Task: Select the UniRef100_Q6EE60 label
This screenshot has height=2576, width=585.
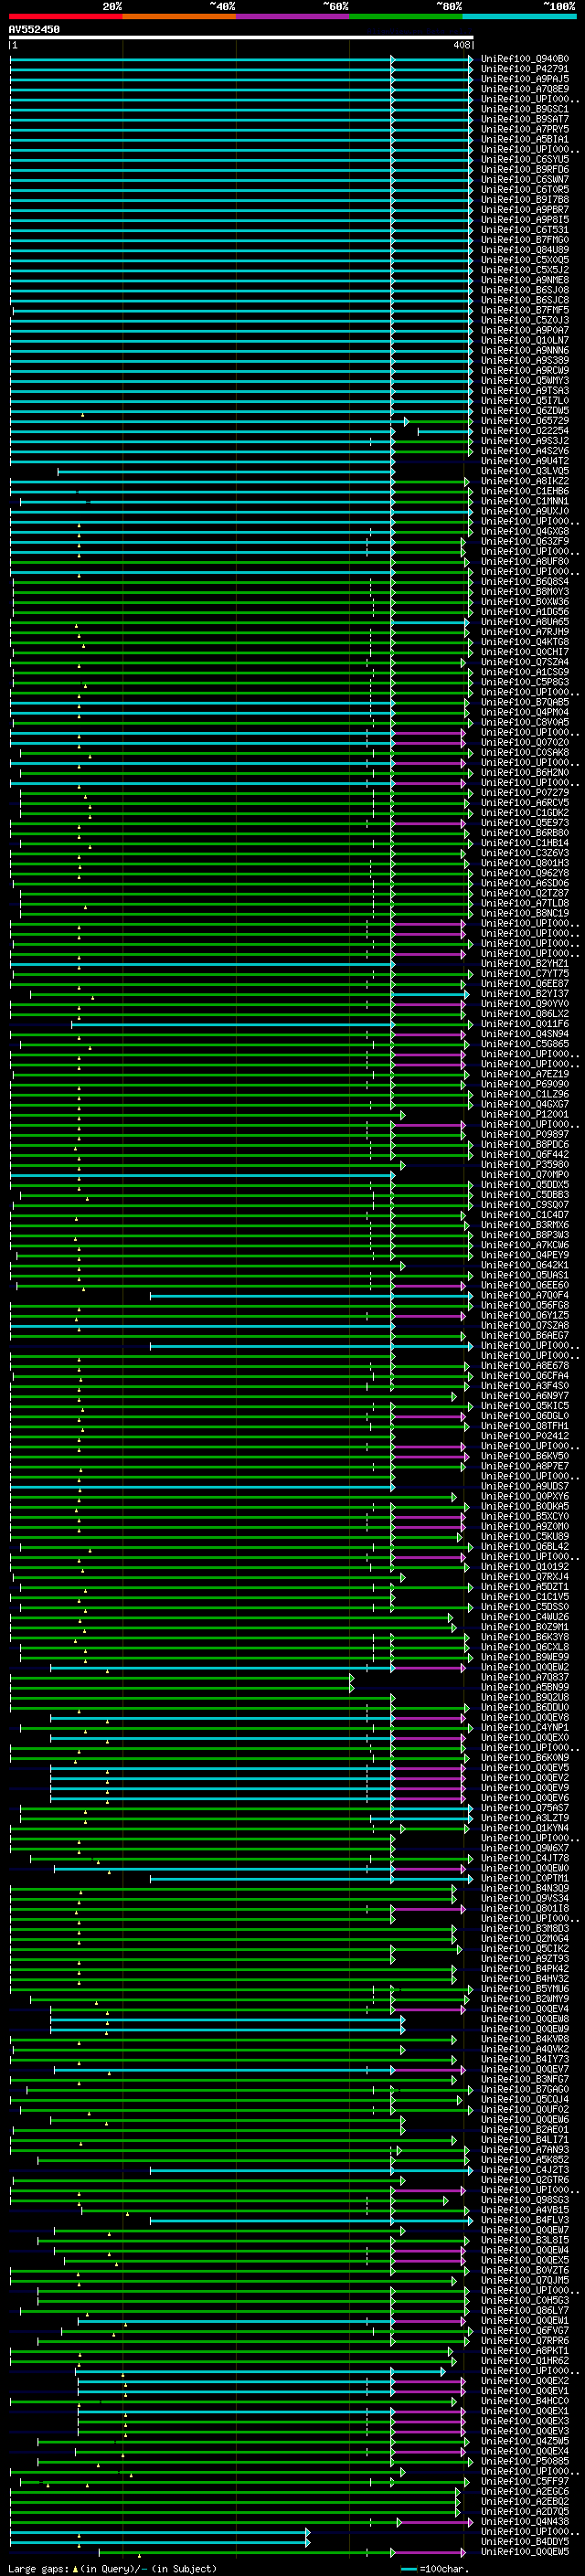Action: [525, 1285]
